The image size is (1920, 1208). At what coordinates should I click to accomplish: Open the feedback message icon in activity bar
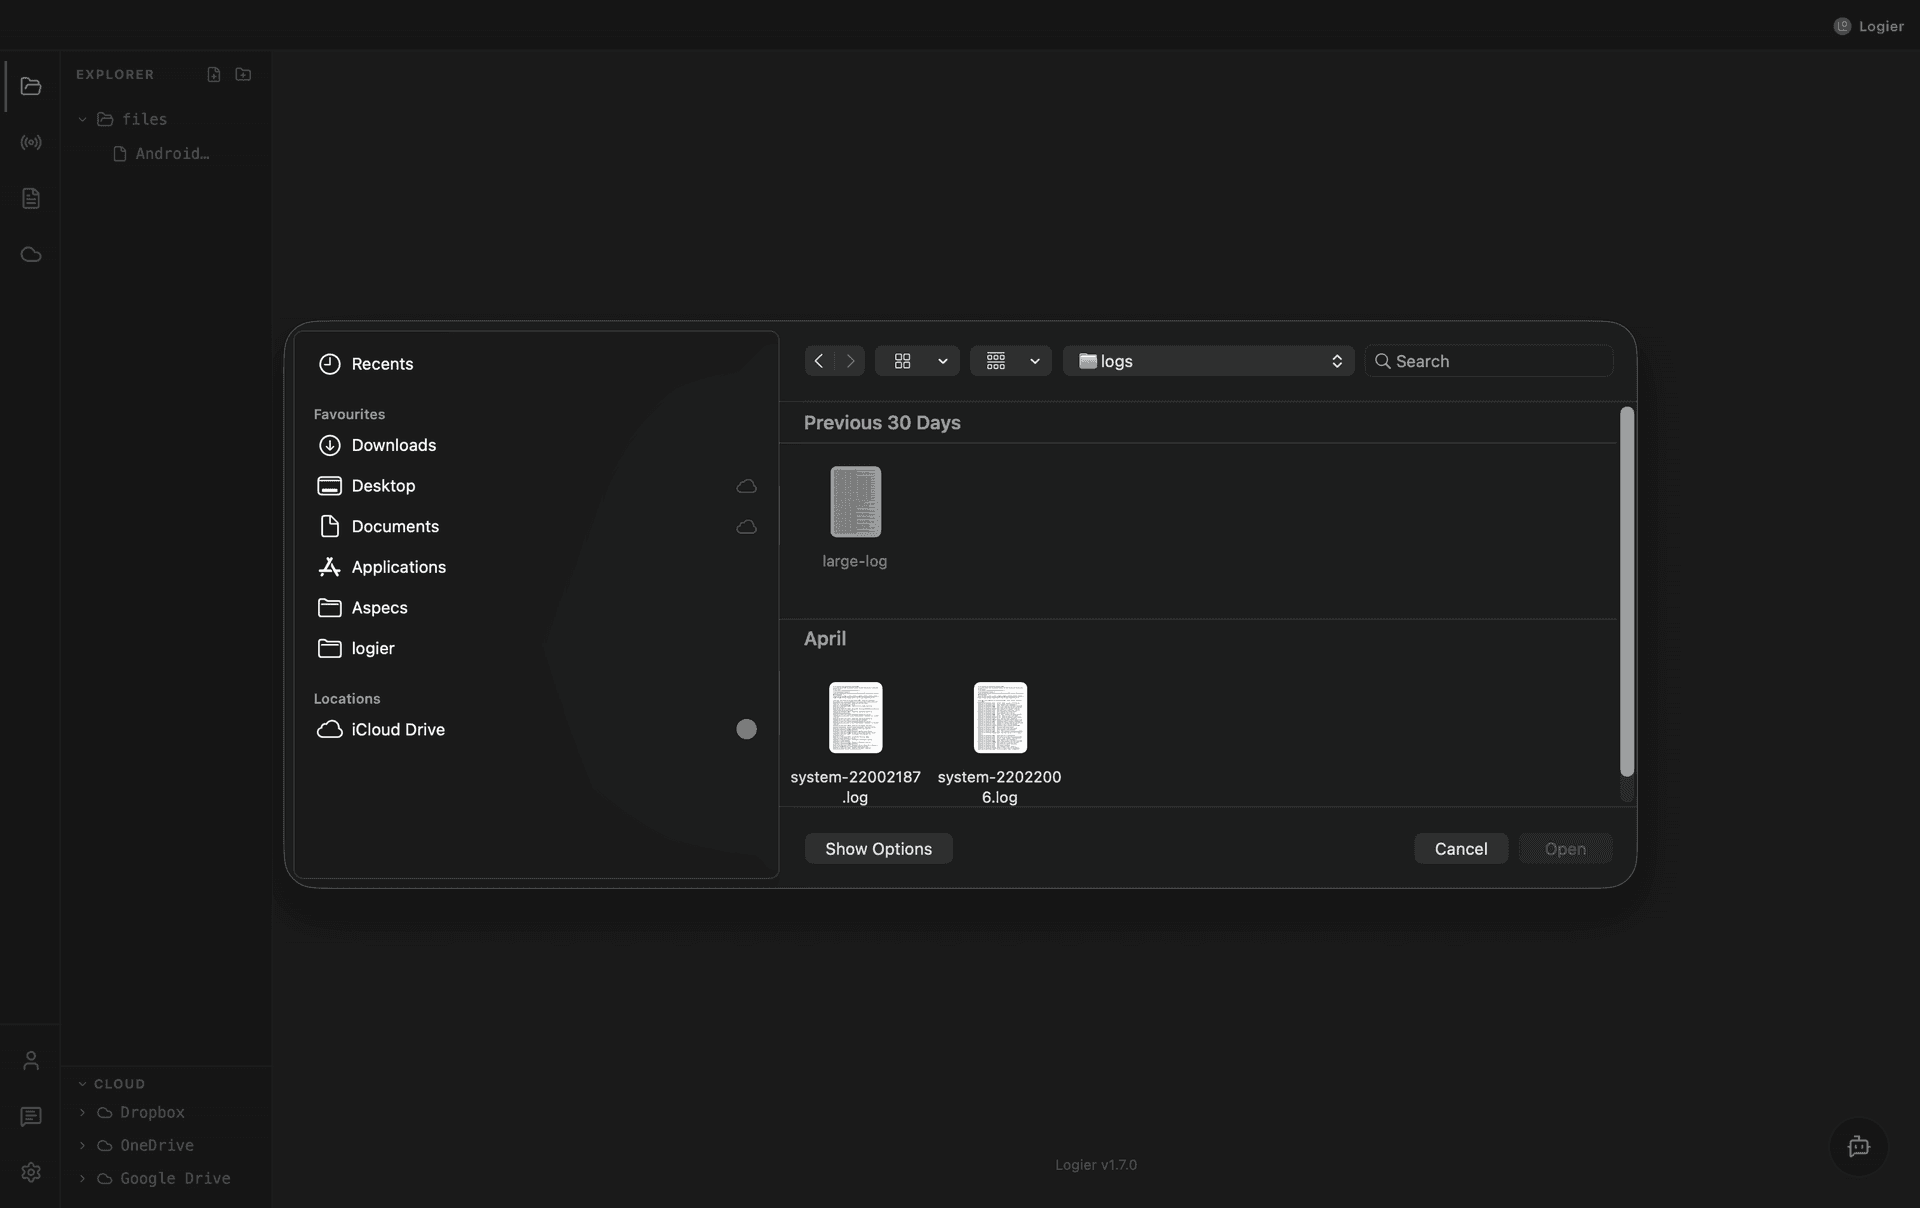[x=31, y=1116]
